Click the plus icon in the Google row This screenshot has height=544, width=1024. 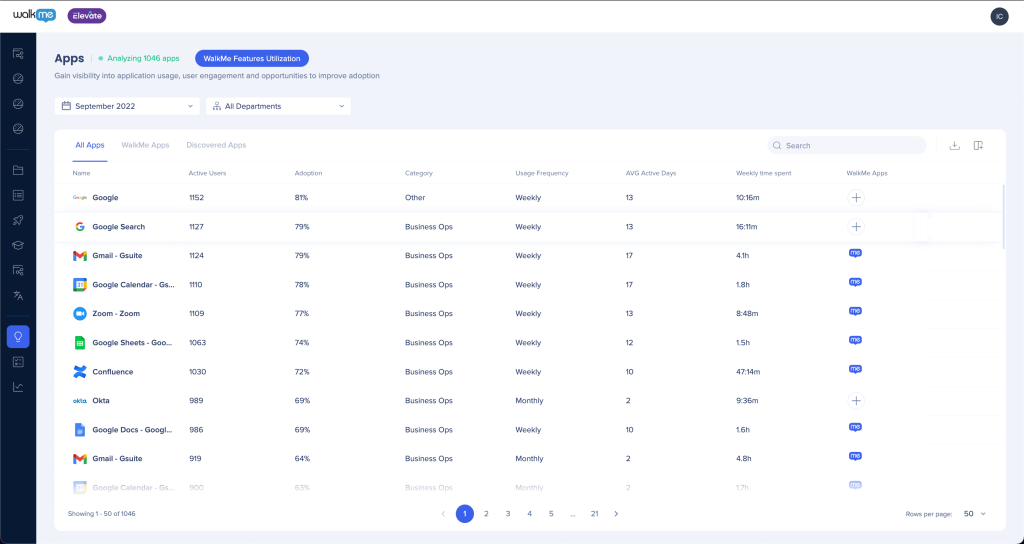[x=856, y=198]
